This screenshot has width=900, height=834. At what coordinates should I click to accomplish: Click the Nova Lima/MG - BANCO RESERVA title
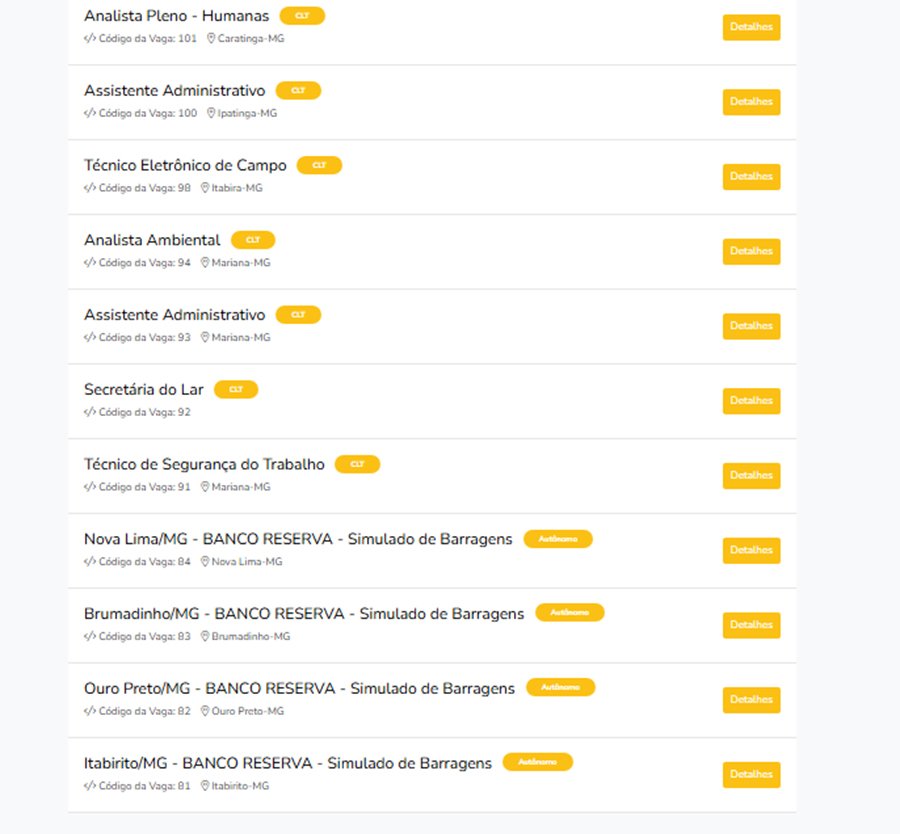298,539
